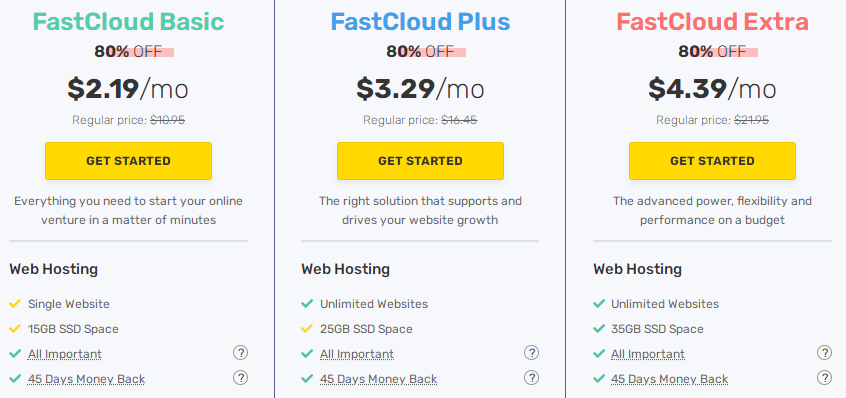The height and width of the screenshot is (398, 846).
Task: Open help icon for Basic All Important
Action: click(x=241, y=353)
